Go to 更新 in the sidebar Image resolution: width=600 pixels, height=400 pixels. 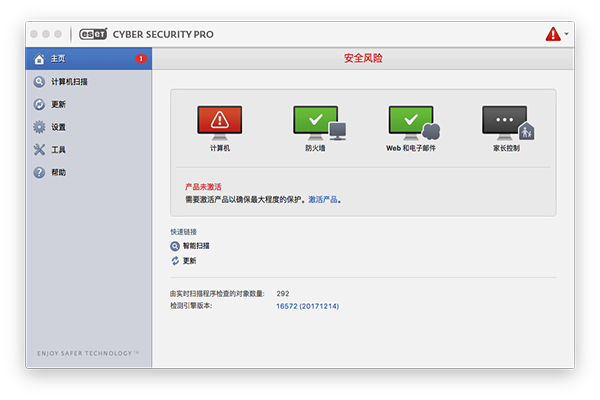pos(58,104)
